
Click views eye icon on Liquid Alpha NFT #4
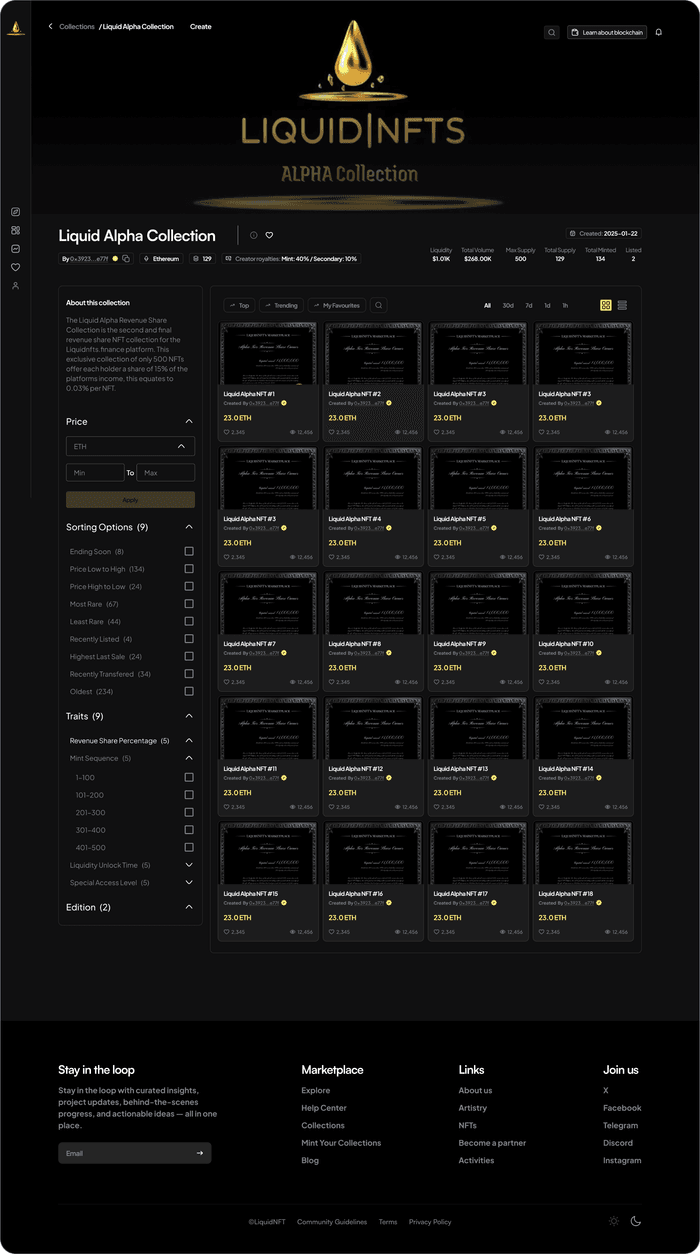point(398,557)
